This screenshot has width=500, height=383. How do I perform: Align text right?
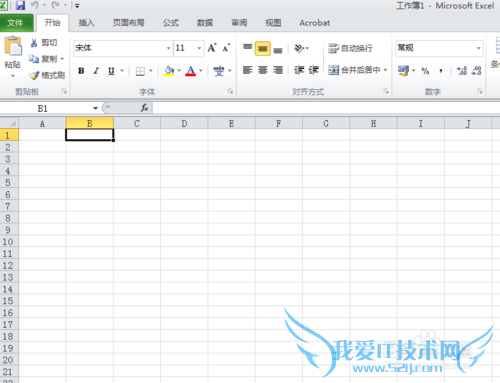(x=278, y=70)
